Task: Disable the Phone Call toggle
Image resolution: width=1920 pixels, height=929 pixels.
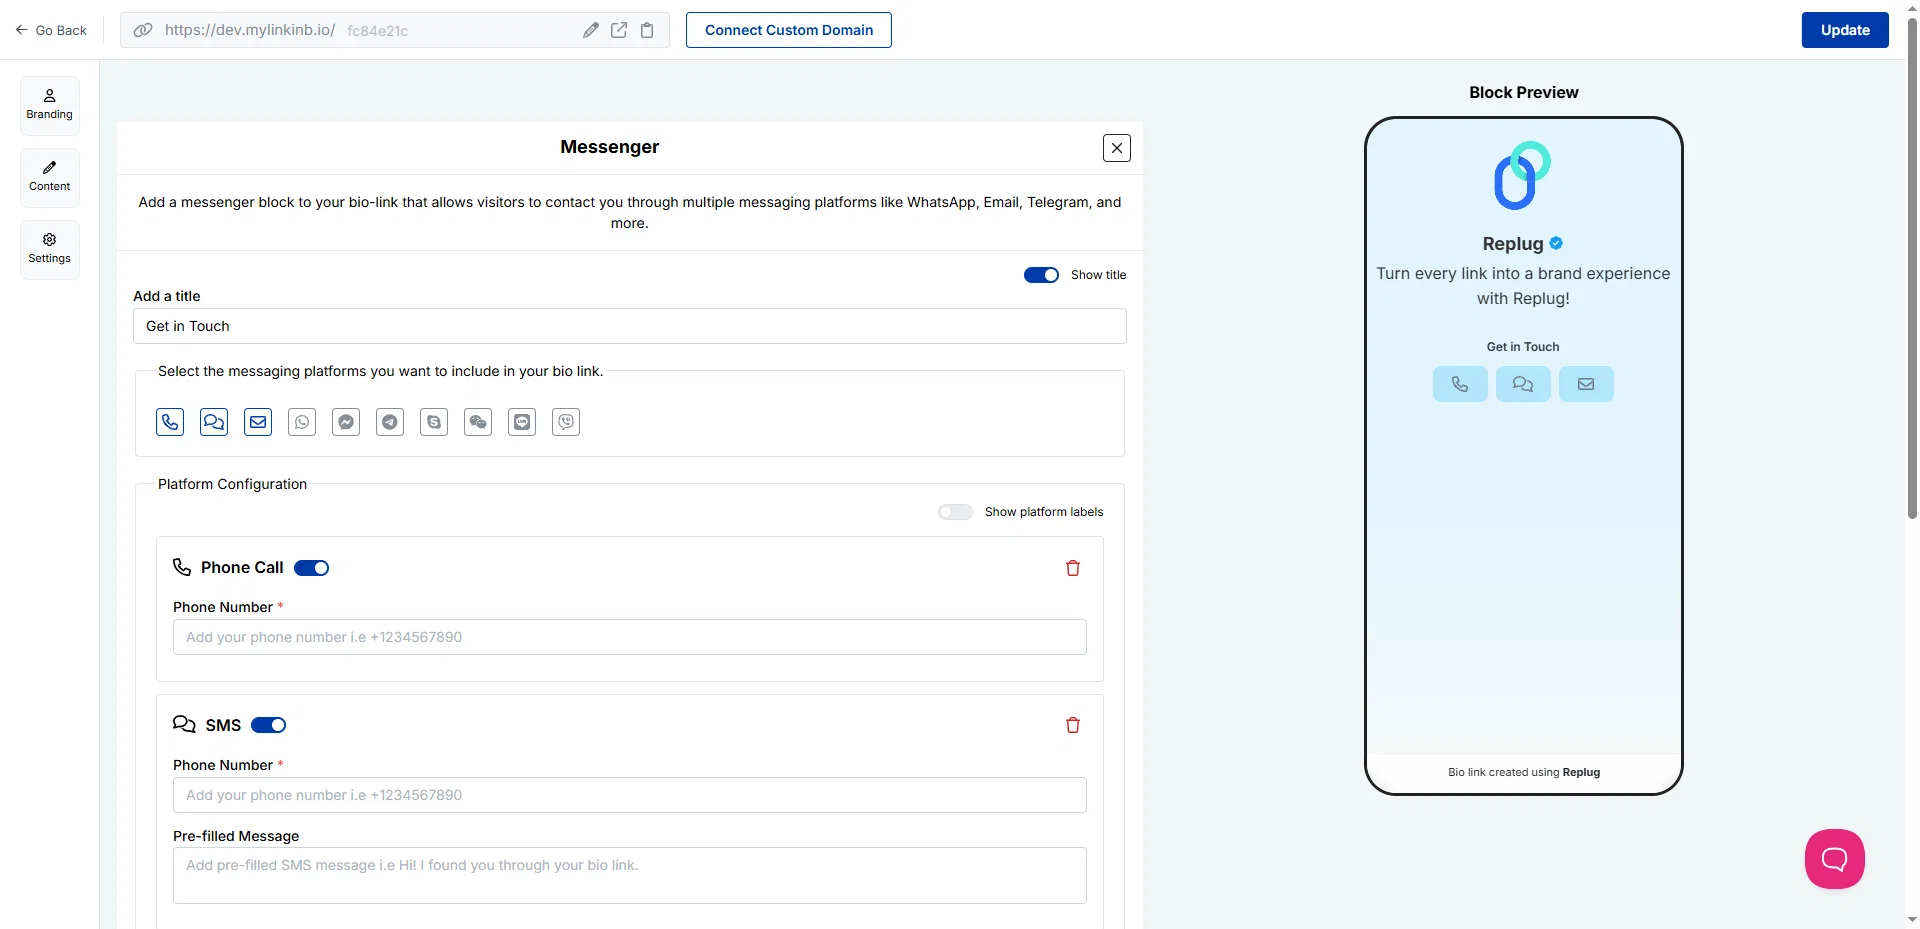Action: (x=312, y=568)
